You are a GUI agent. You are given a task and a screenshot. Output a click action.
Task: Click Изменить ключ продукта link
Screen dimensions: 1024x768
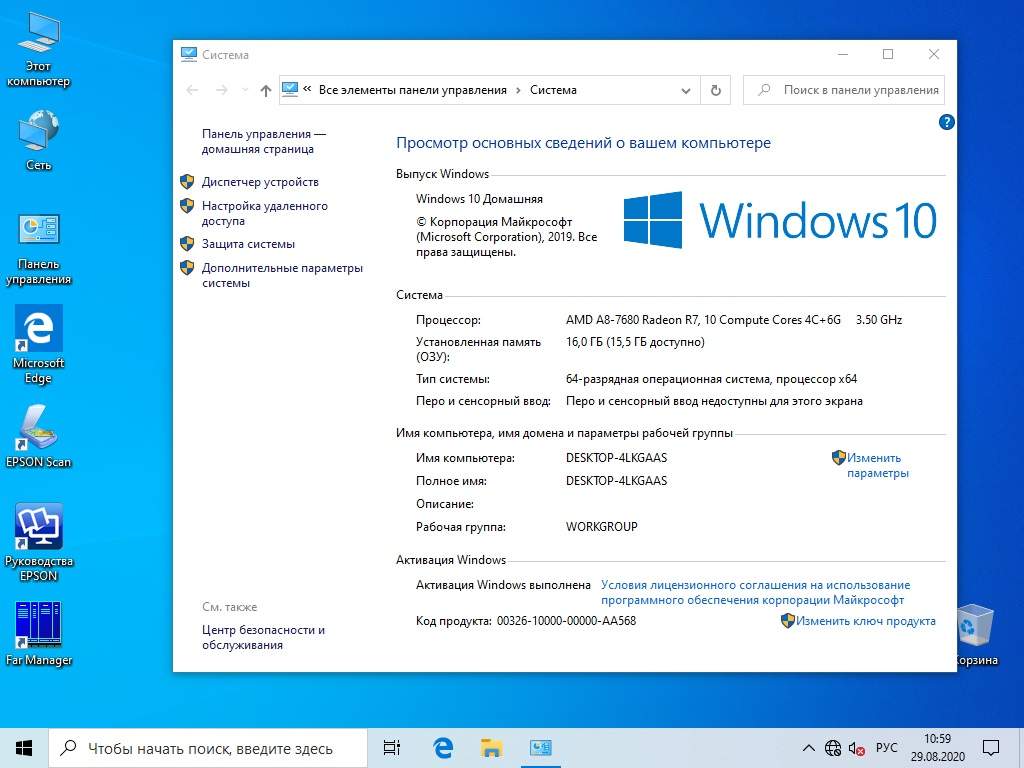pos(865,621)
